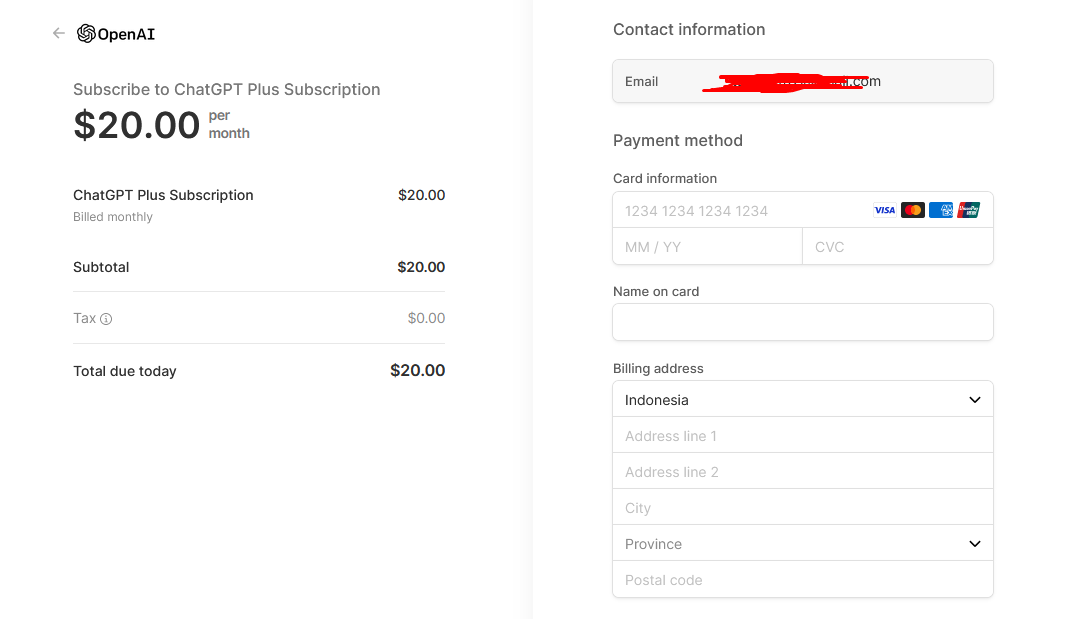This screenshot has width=1066, height=619.
Task: Click the MM / YY expiry field
Action: coord(708,247)
